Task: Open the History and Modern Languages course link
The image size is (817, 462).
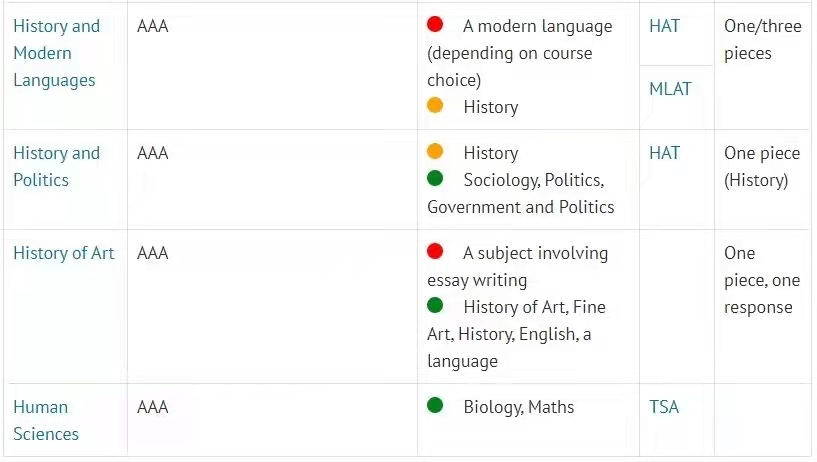Action: [56, 53]
